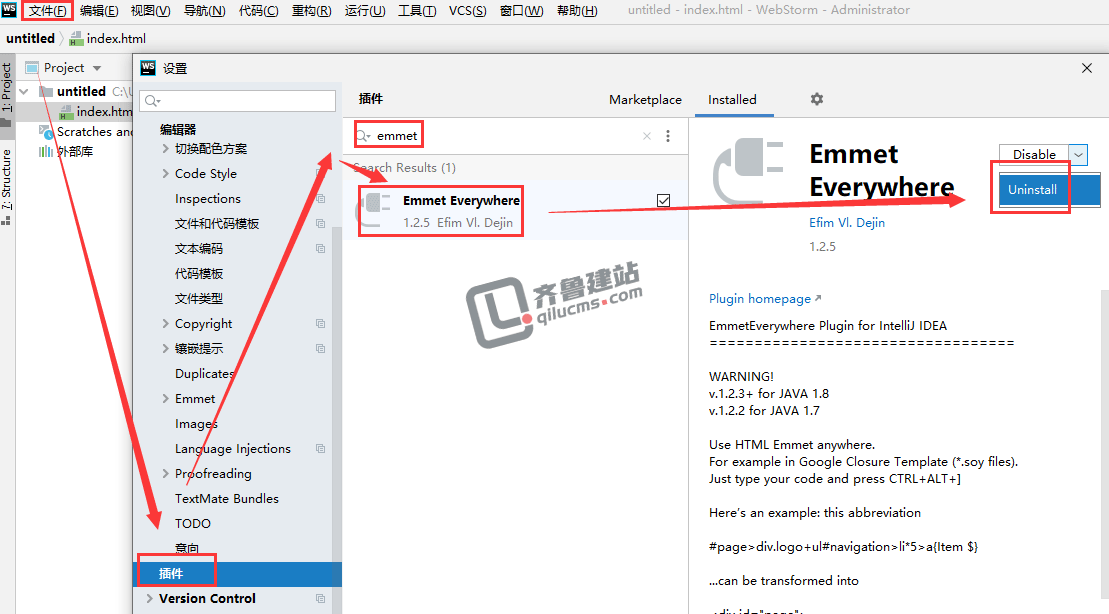Screen dimensions: 1109x614
Task: Select 外部库 in the project tree
Action: click(75, 151)
